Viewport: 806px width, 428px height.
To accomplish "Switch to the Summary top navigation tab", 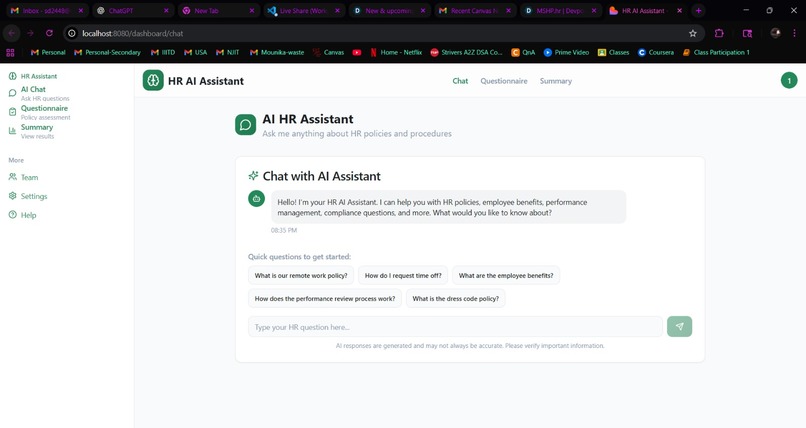I will [x=556, y=81].
